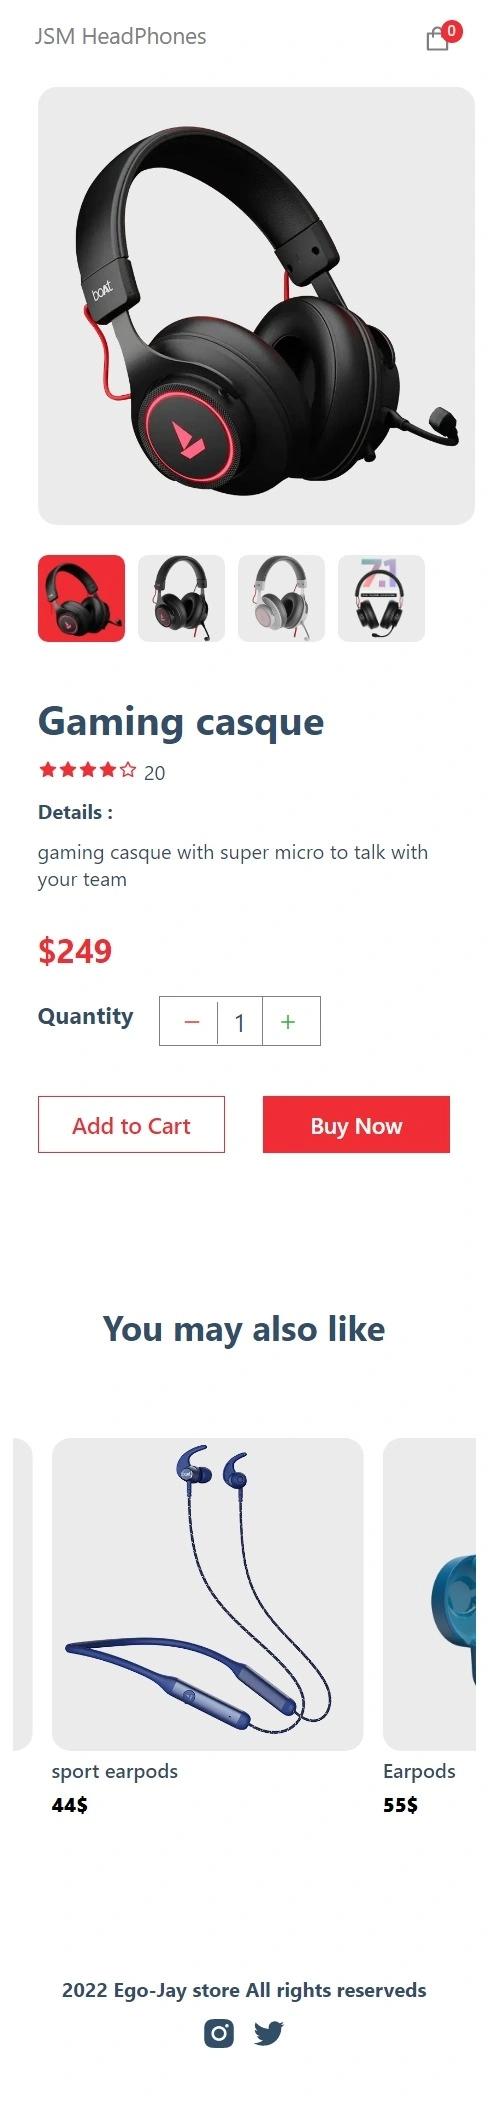Decrease quantity with the minus icon
Viewport: 488px width, 2102px height.
tap(192, 1022)
